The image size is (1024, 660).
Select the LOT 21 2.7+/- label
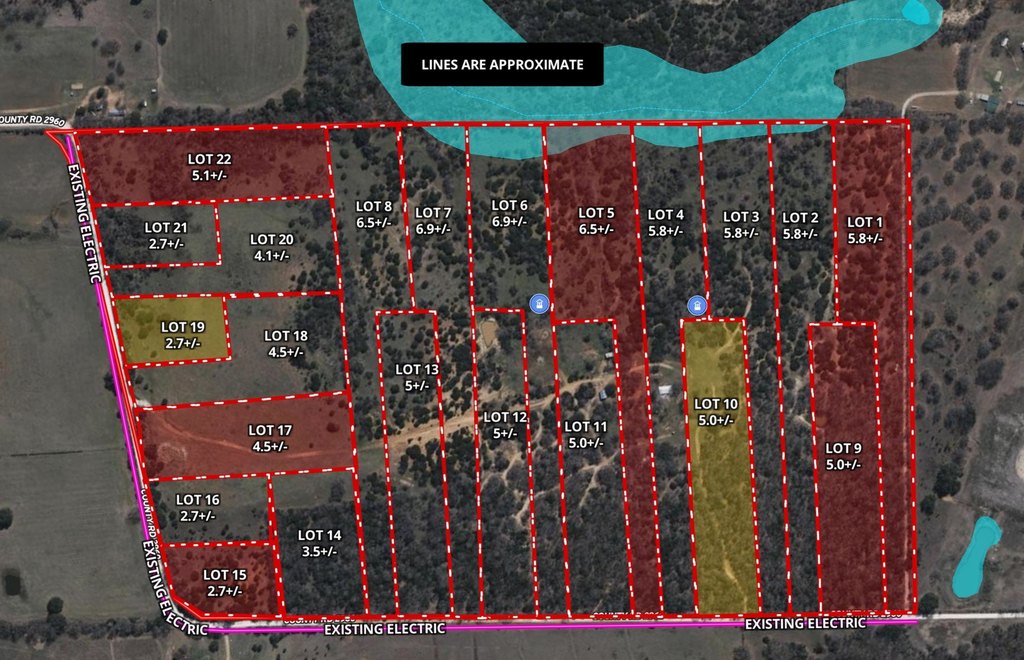[166, 236]
